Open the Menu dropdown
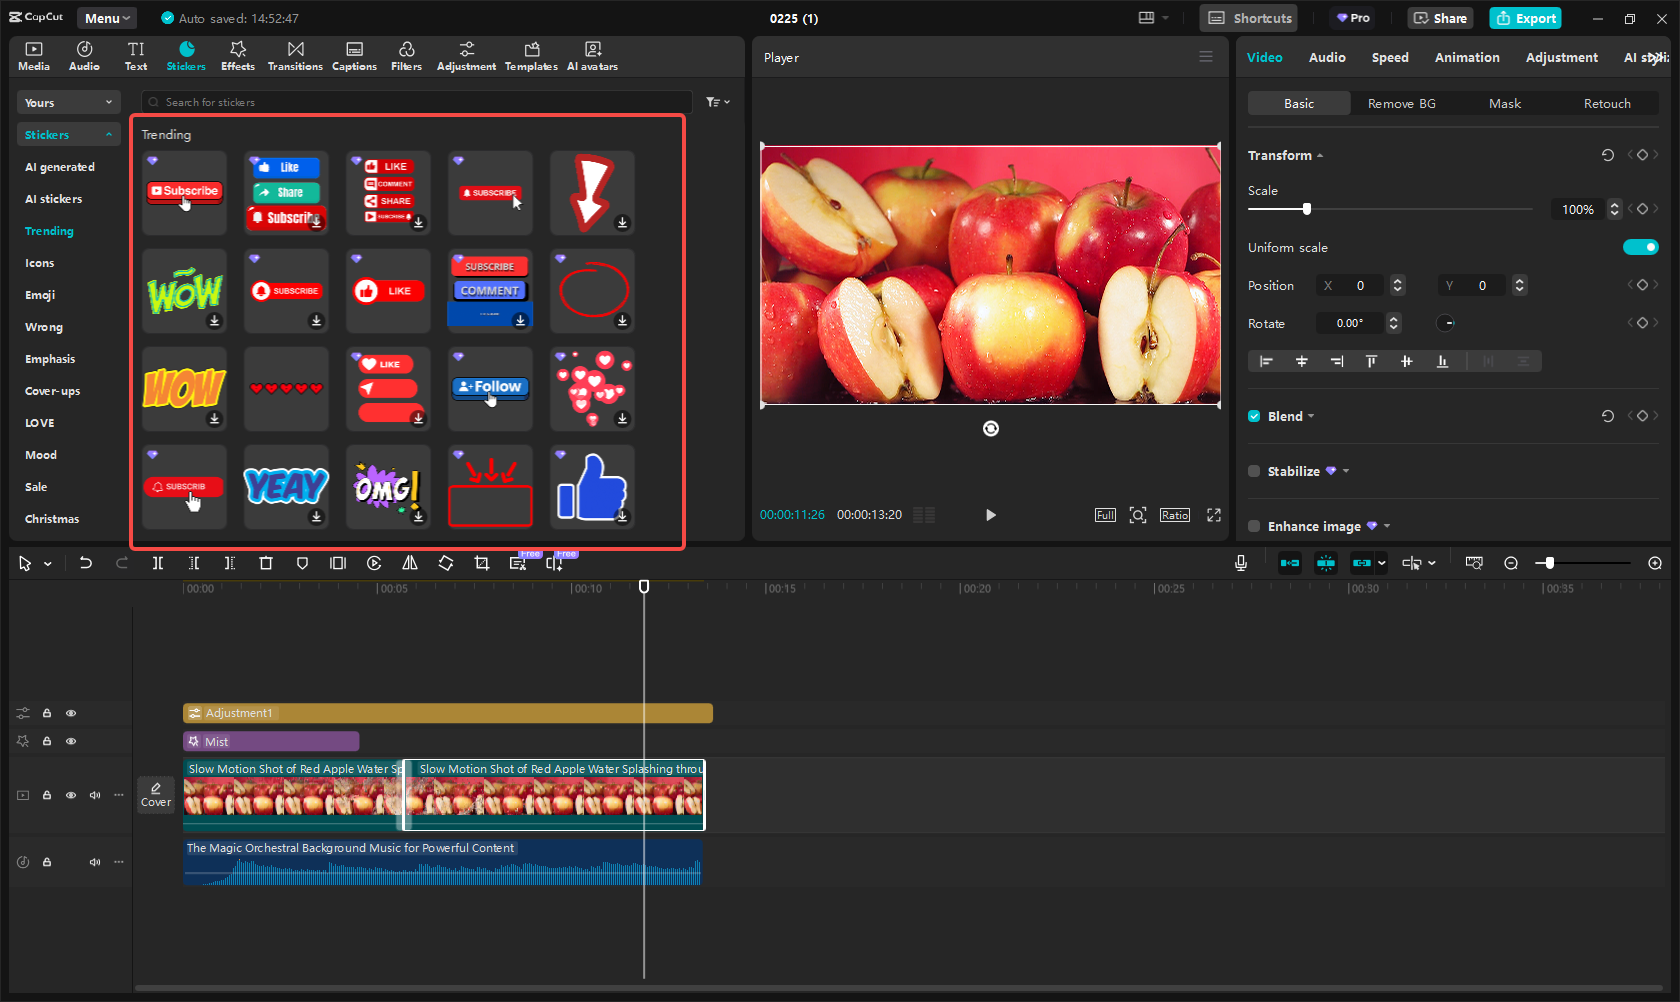This screenshot has height=1002, width=1680. coord(106,17)
